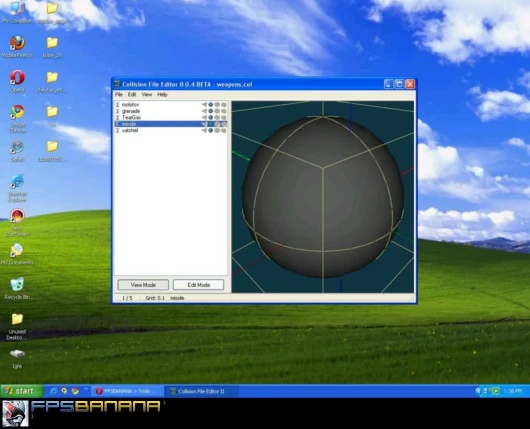The width and height of the screenshot is (530, 429).
Task: Open the Windows start menu
Action: point(22,391)
